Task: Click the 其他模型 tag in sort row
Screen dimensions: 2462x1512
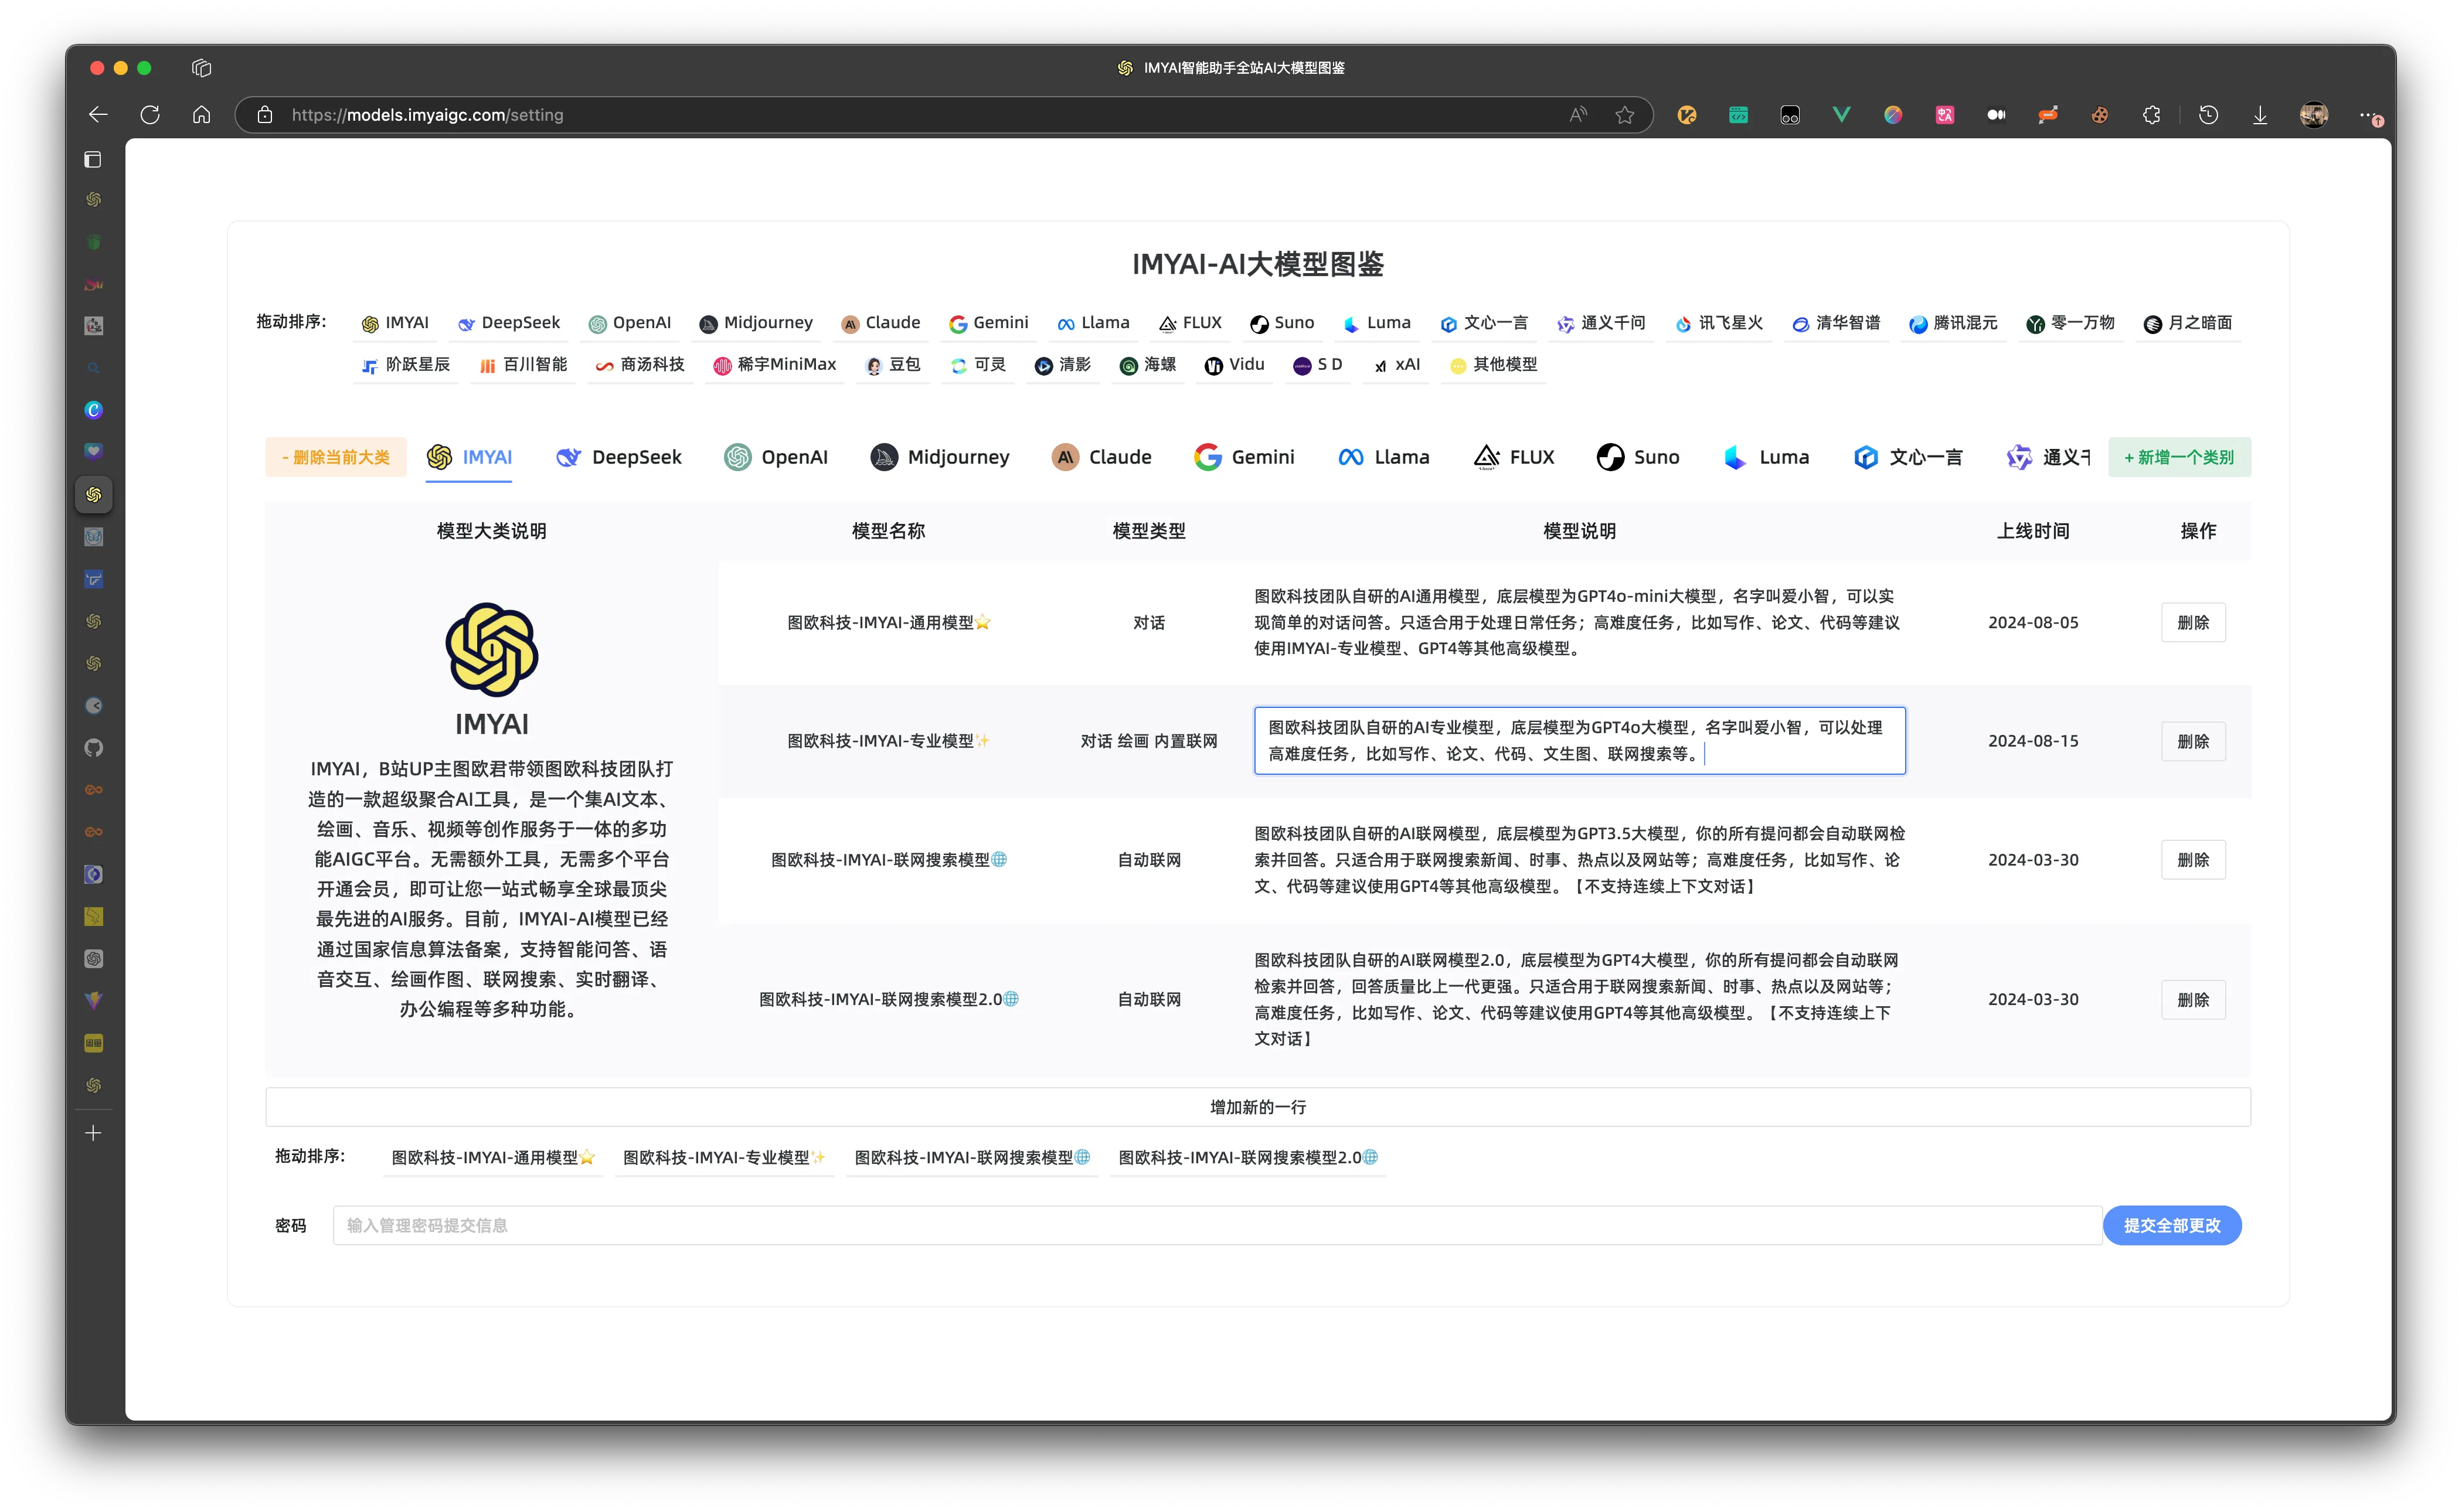Action: point(1493,365)
